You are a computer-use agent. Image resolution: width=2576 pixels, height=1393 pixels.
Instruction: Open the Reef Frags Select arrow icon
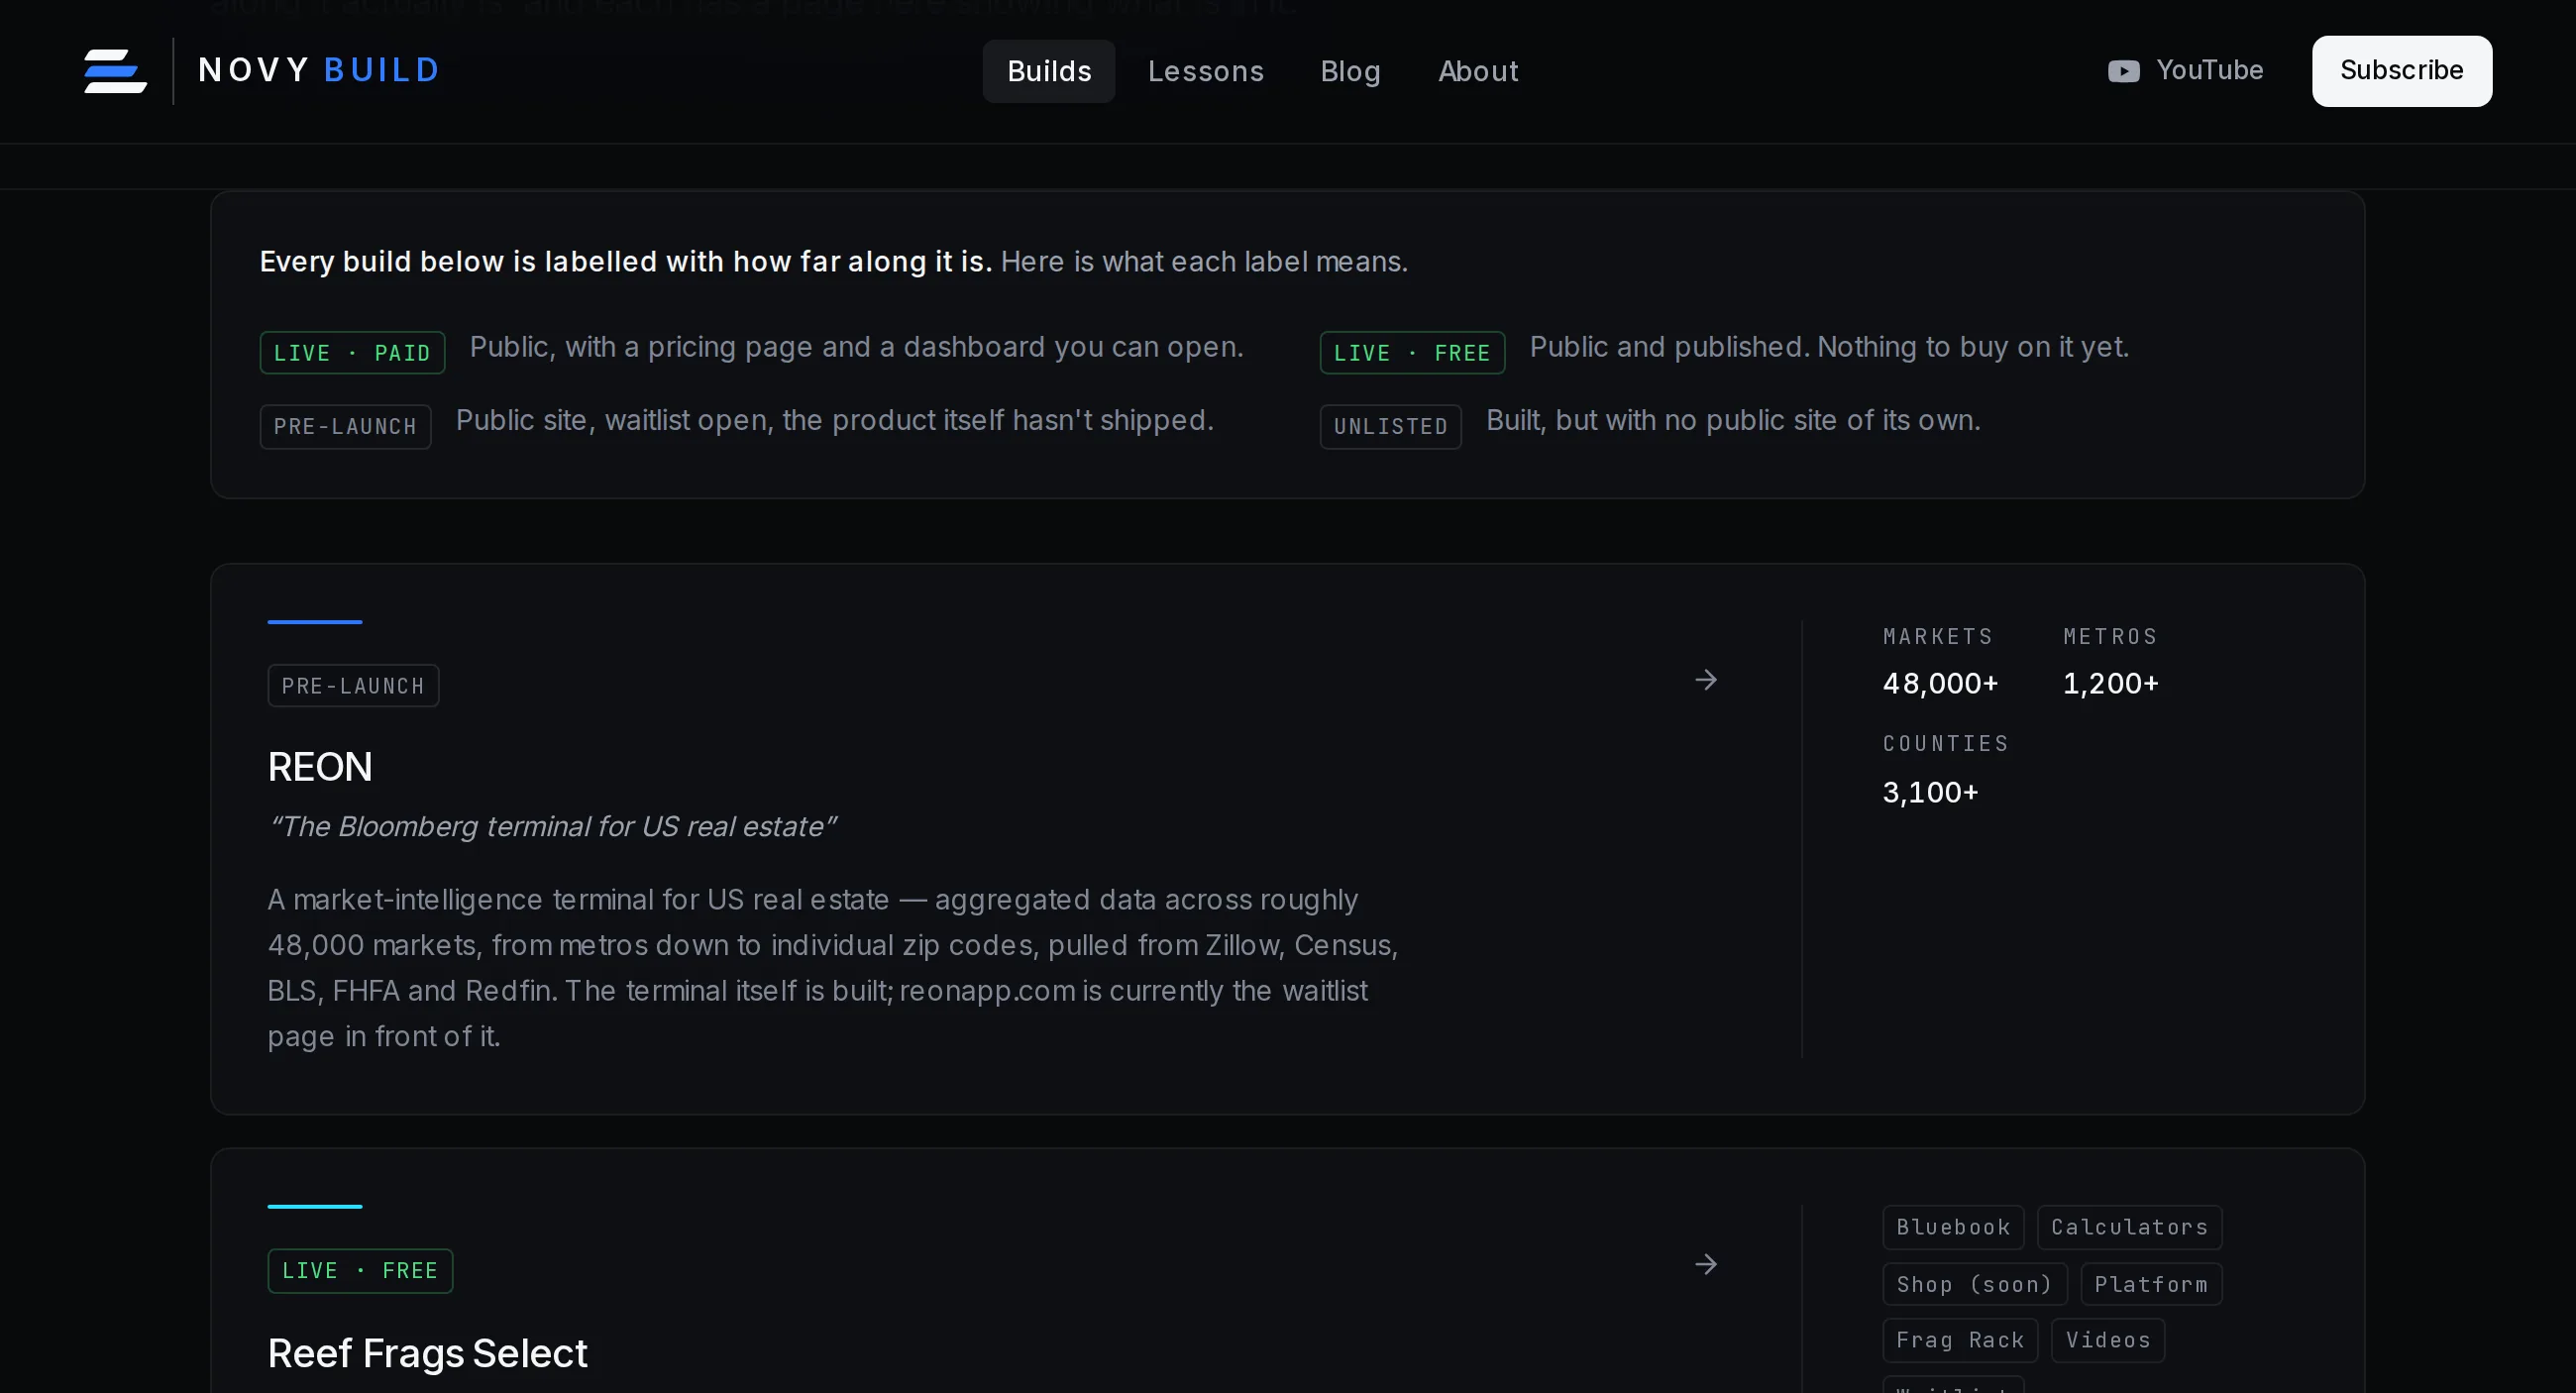pos(1706,1264)
